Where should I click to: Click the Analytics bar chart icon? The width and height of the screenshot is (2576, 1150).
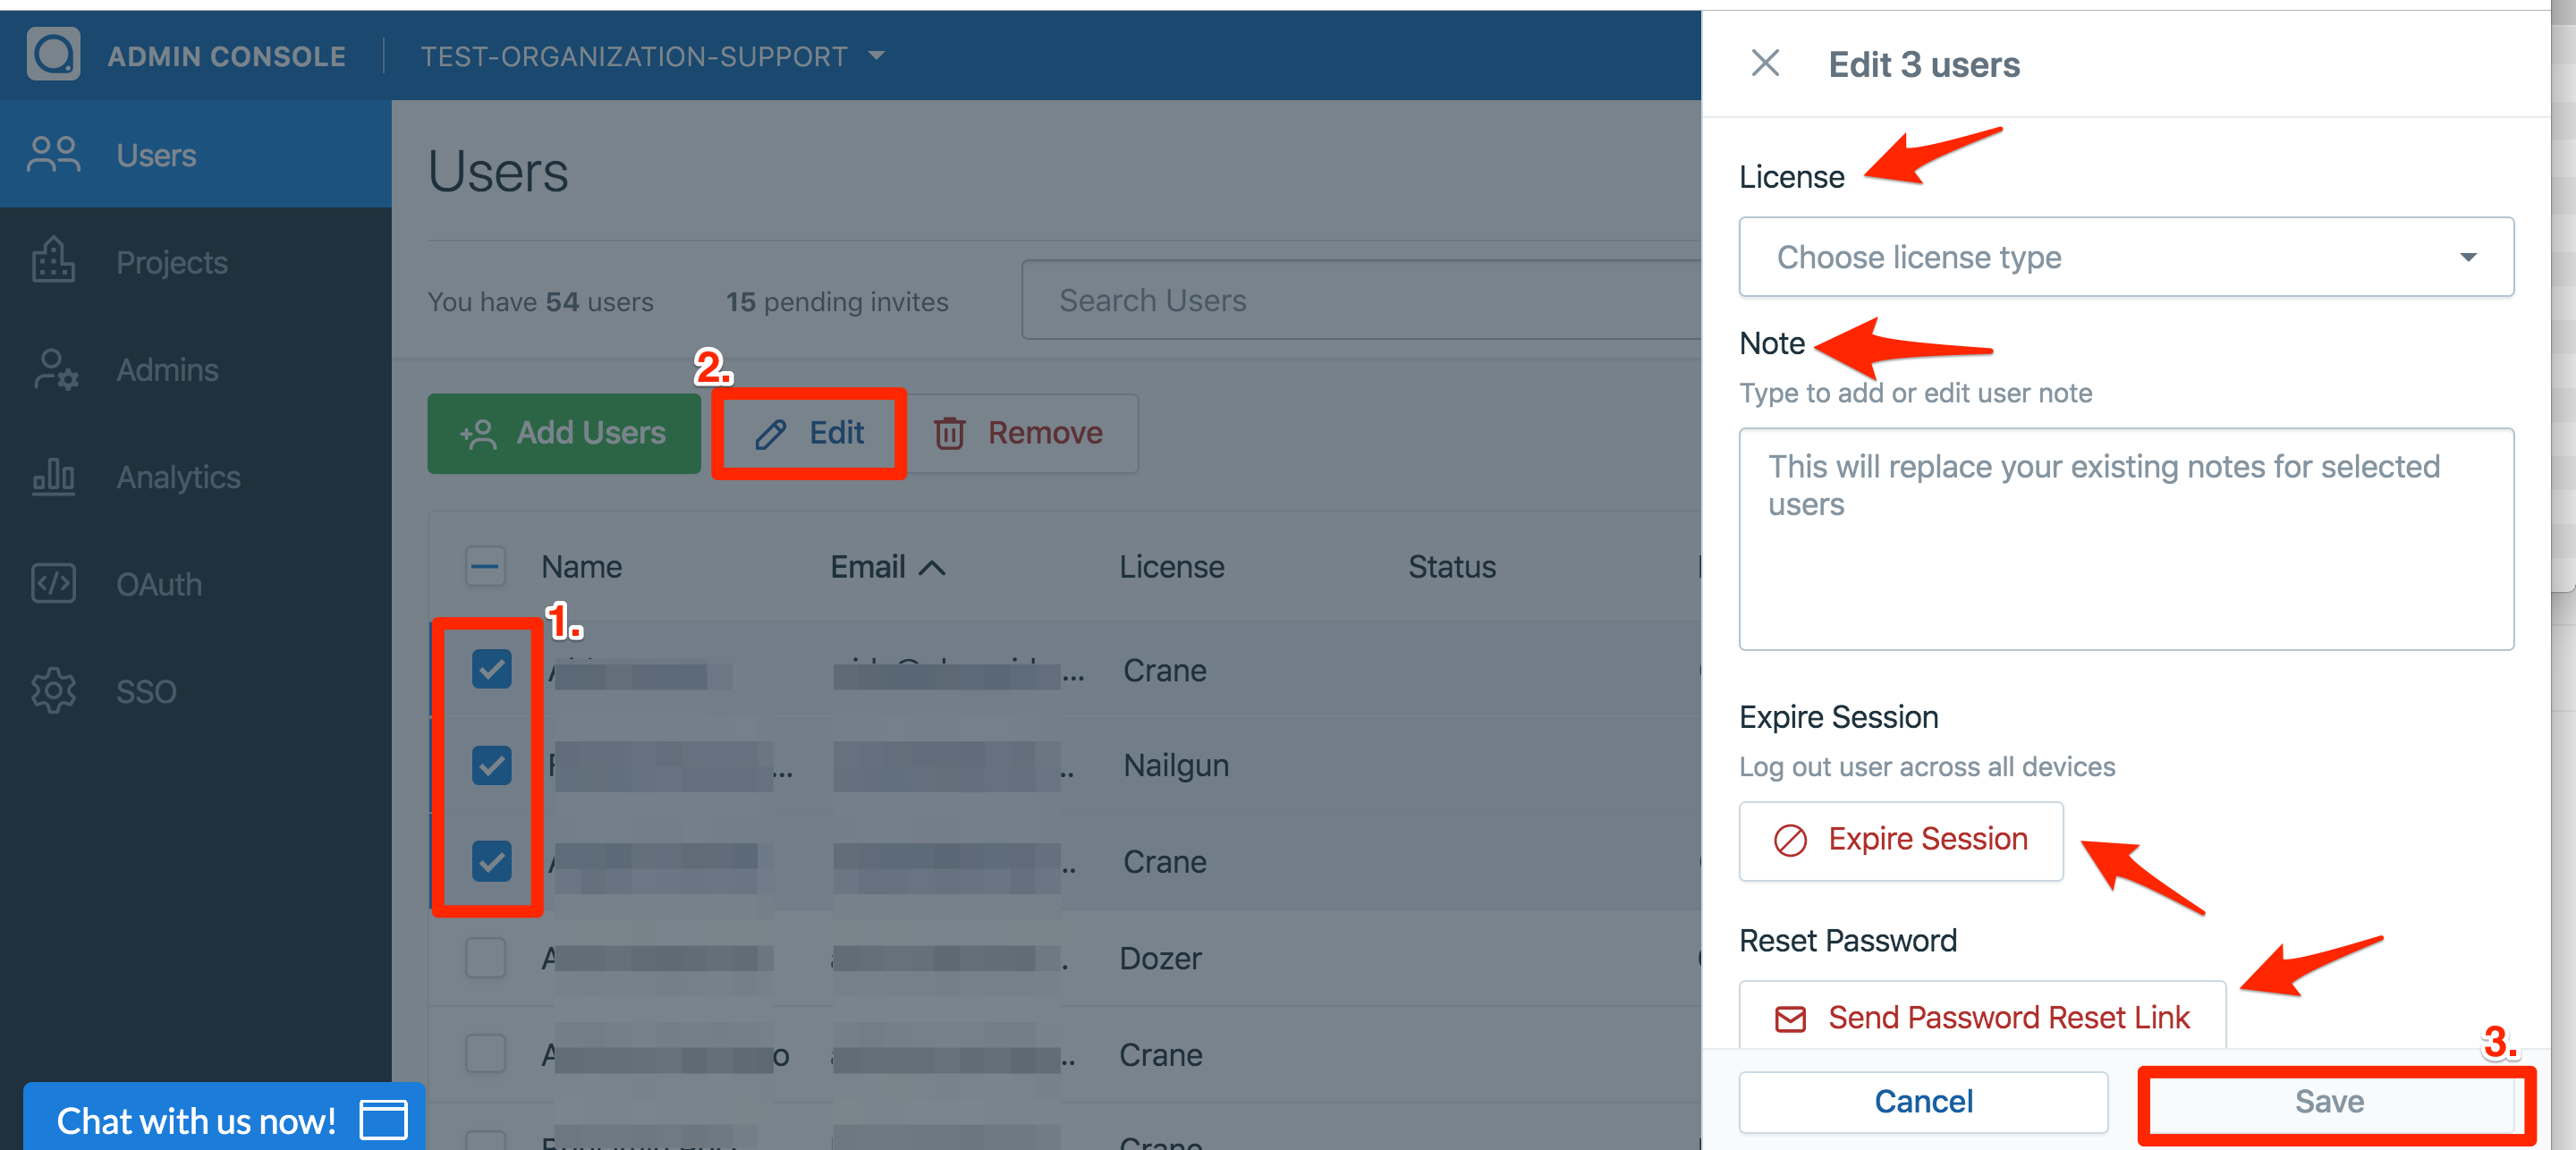click(53, 477)
